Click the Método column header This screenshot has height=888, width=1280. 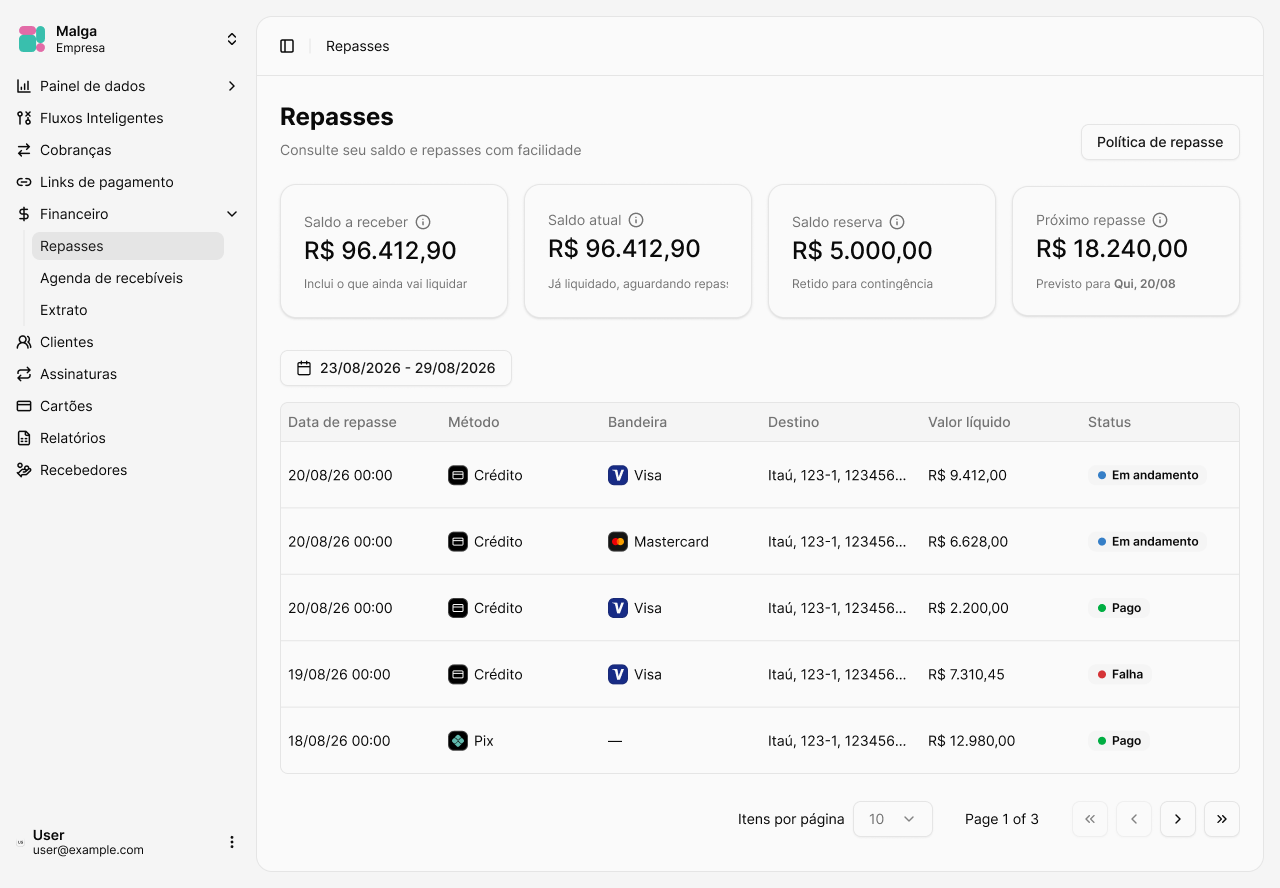tap(473, 422)
